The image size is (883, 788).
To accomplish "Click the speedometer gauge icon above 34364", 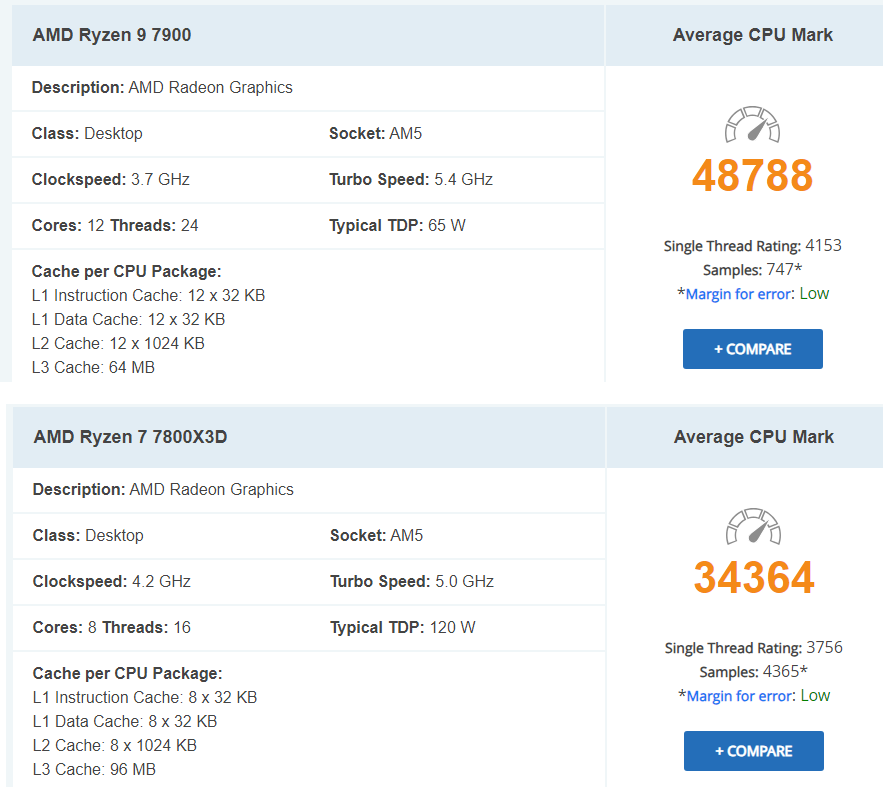I will click(753, 527).
